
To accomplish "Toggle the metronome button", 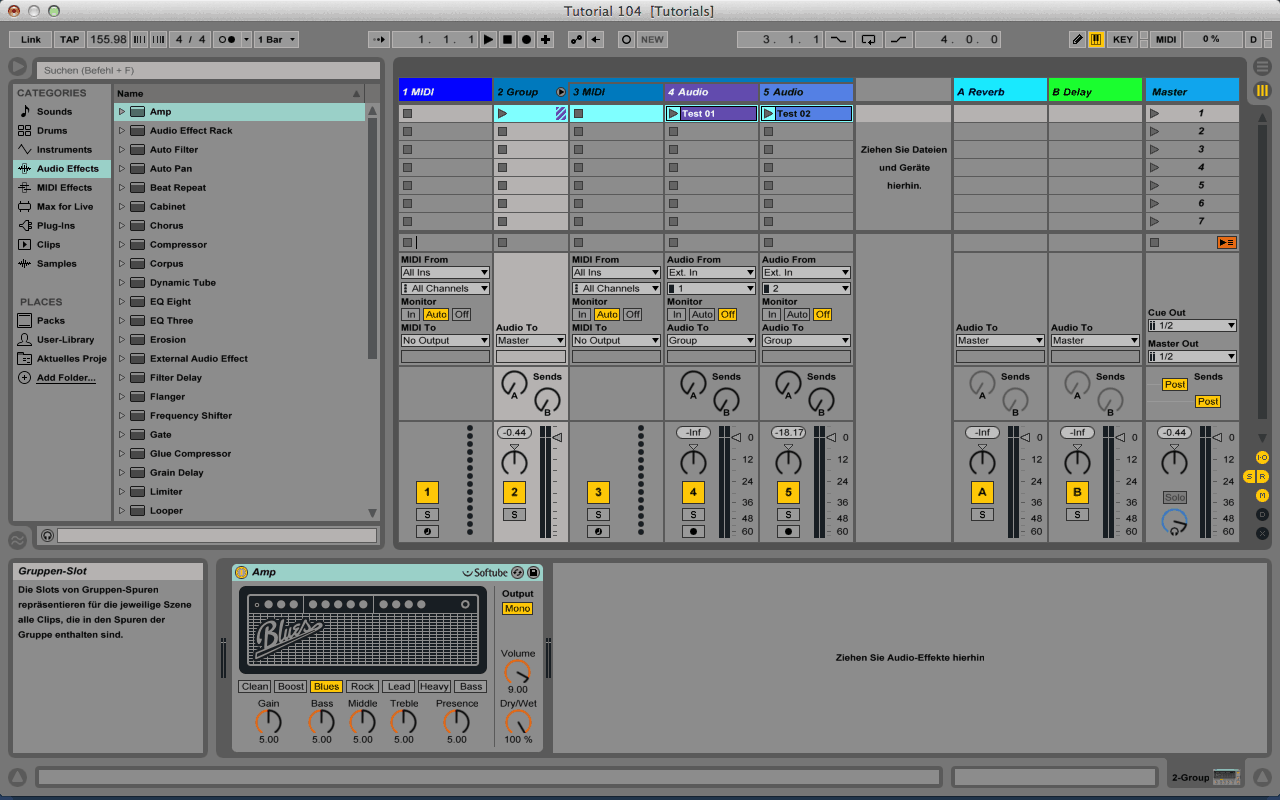I will [227, 40].
